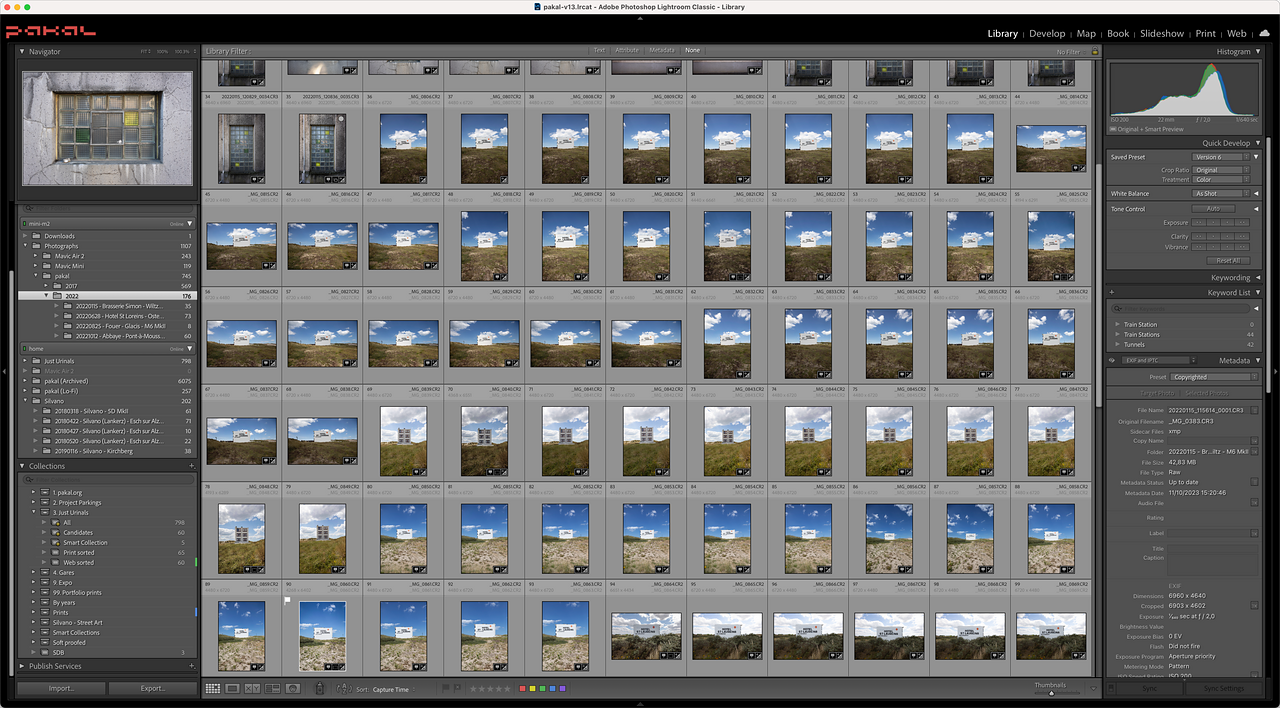Open Compare view (XY) icon
Screen dimensions: 1280x708
252,689
